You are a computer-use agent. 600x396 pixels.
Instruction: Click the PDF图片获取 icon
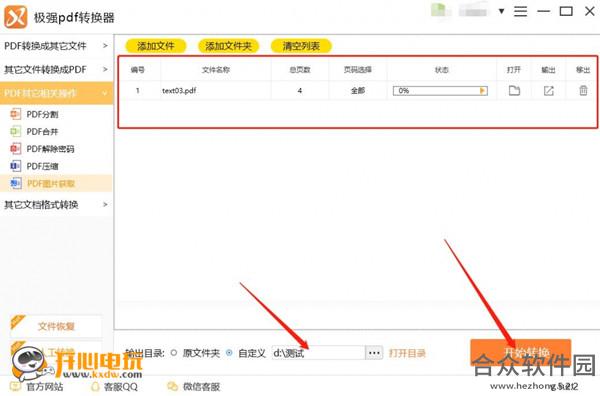15,183
